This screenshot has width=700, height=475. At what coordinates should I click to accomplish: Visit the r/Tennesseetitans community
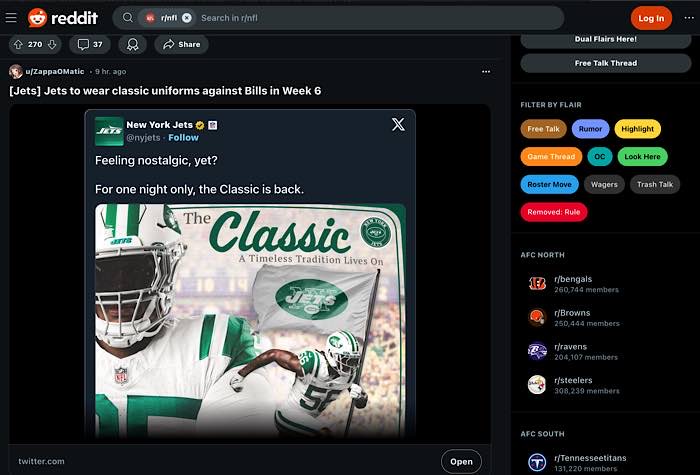pyautogui.click(x=590, y=458)
